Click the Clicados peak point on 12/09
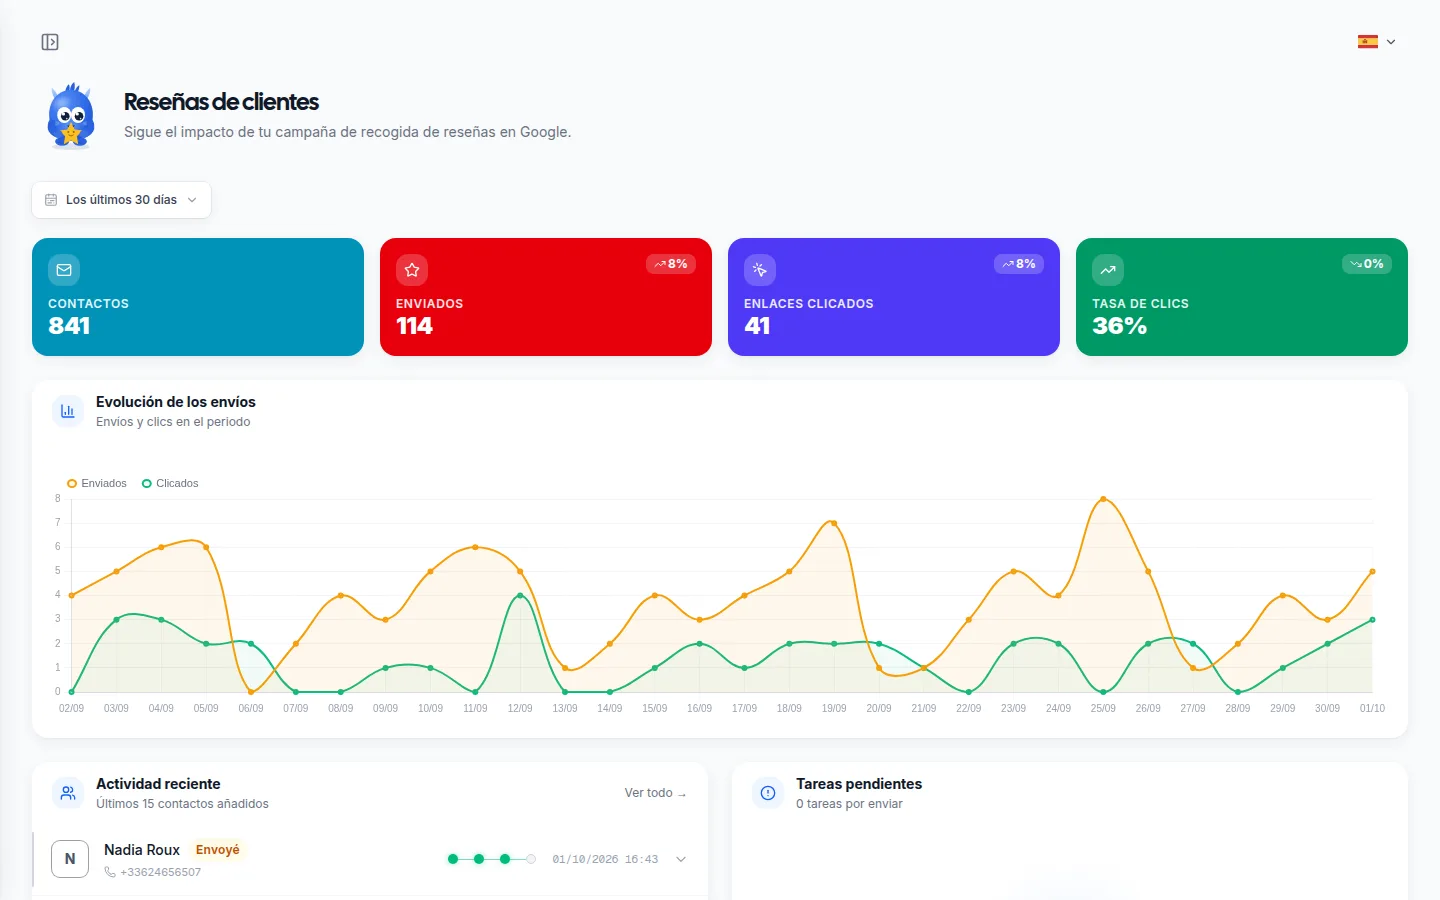 click(520, 596)
